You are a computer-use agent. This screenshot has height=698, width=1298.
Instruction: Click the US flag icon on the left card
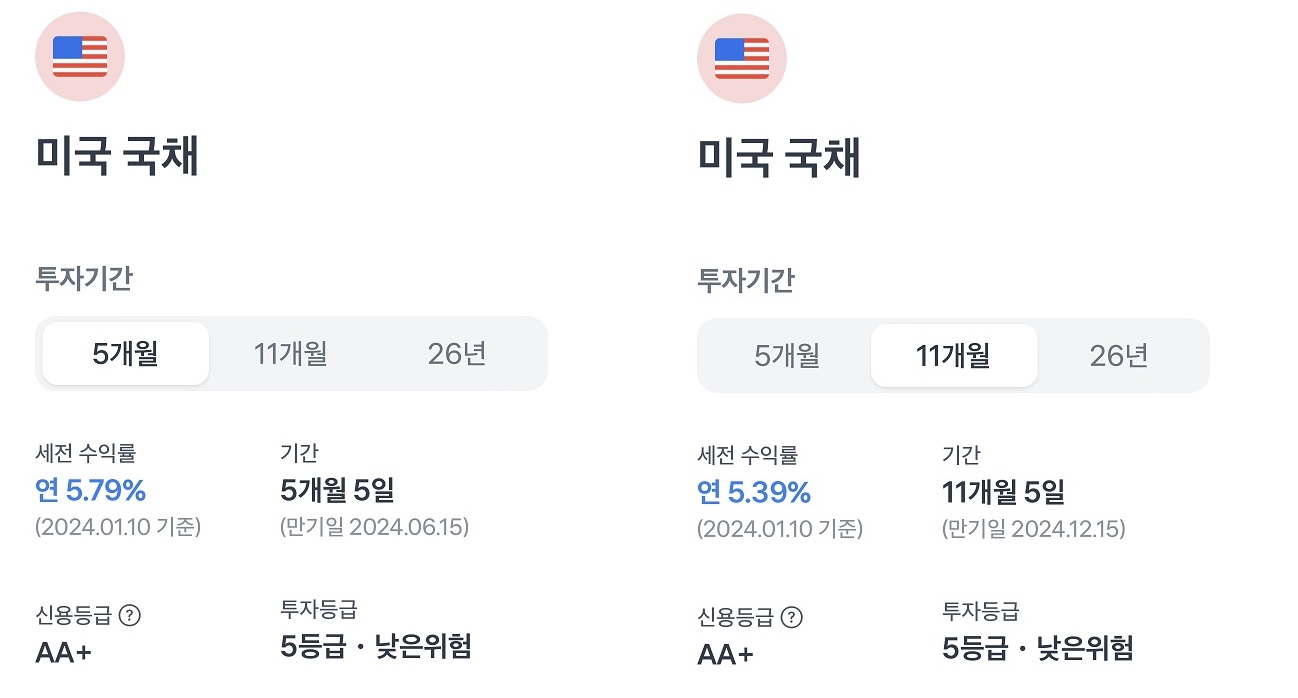[79, 57]
